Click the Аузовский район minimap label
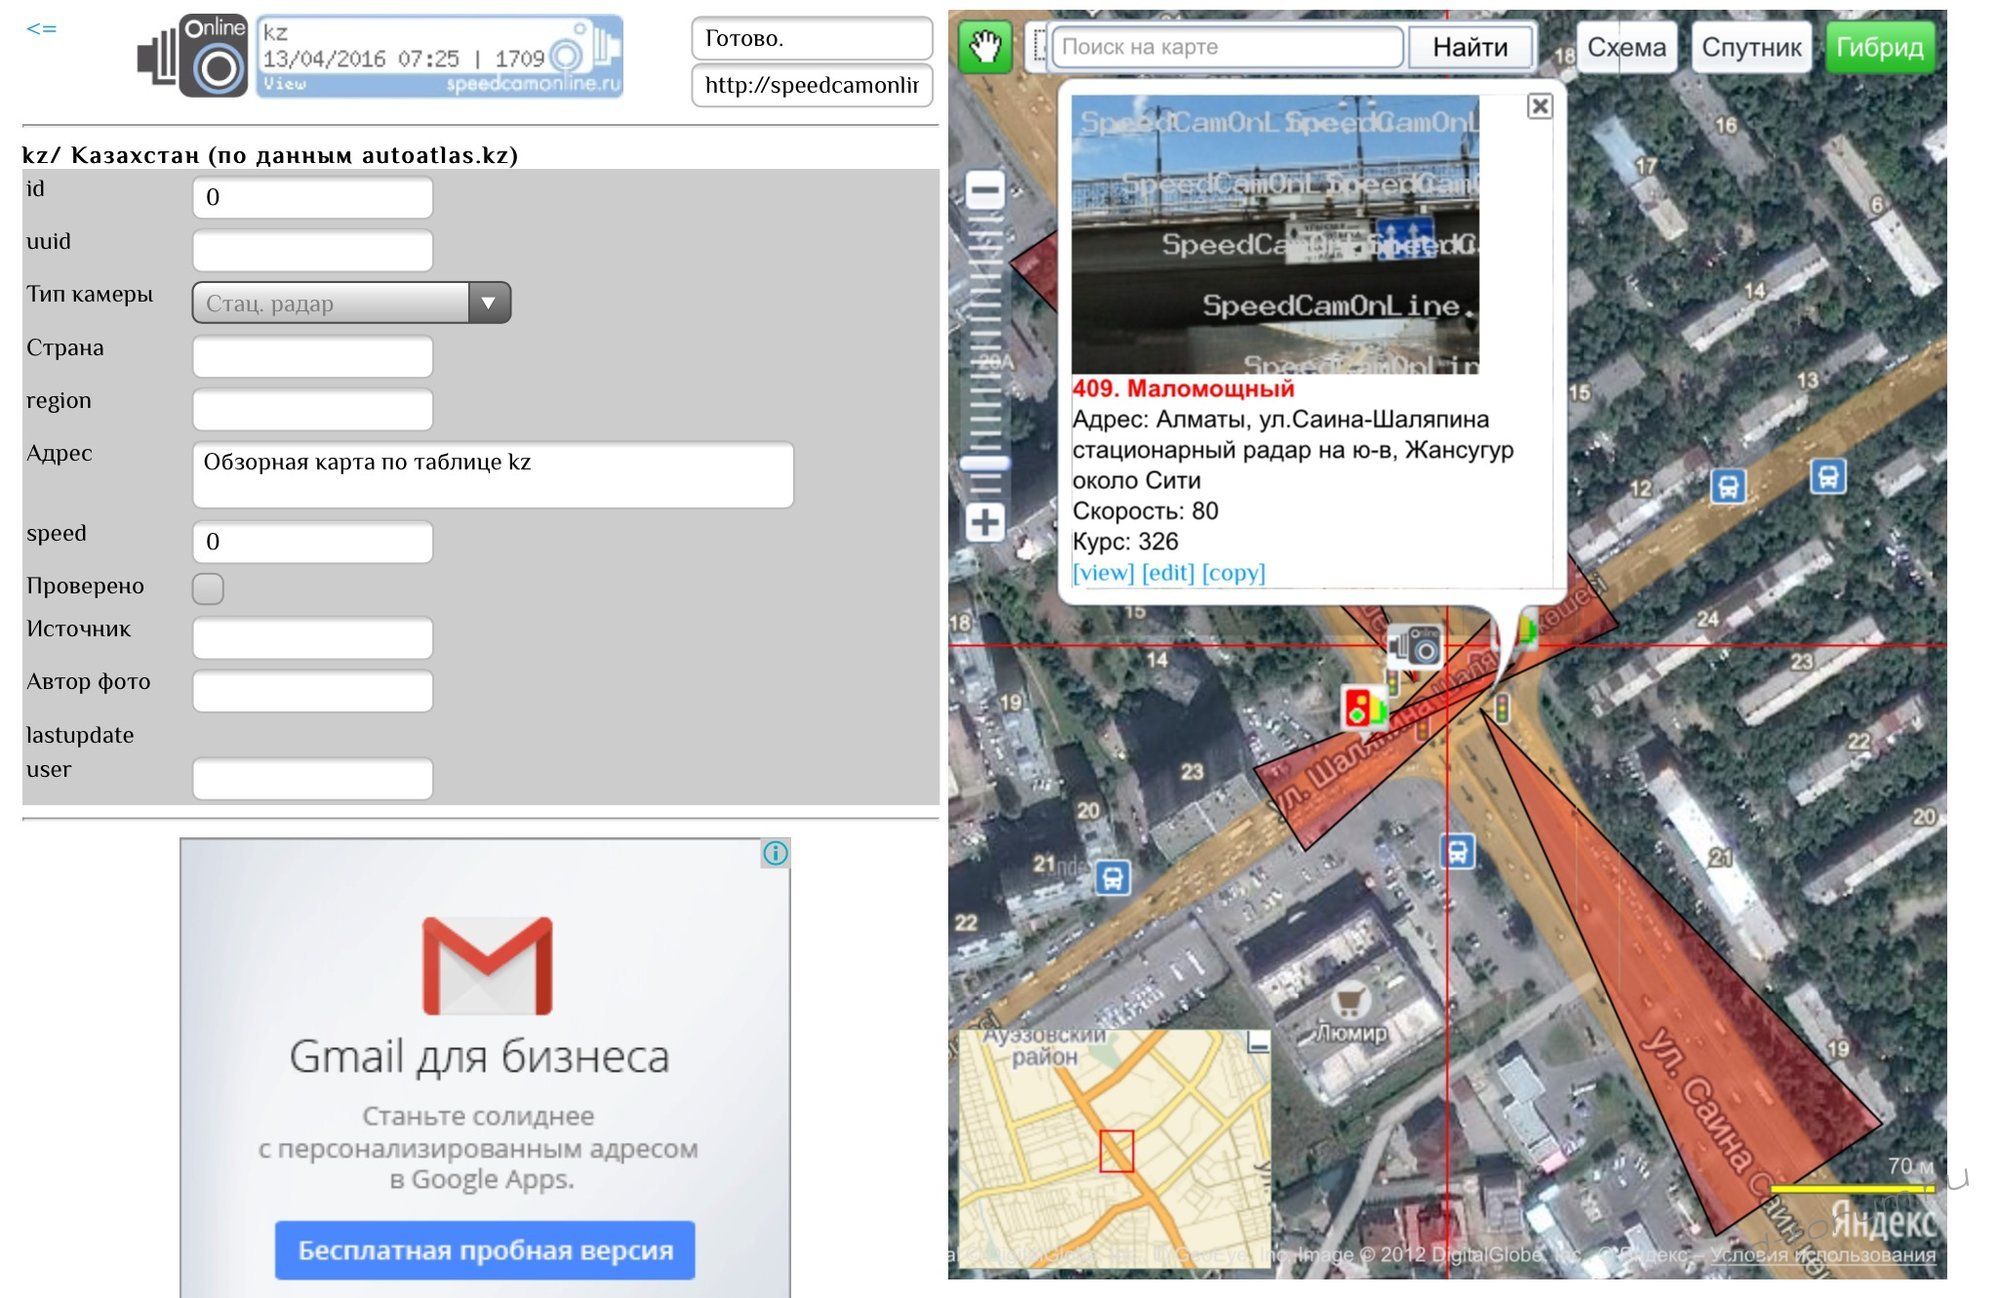 1045,1046
